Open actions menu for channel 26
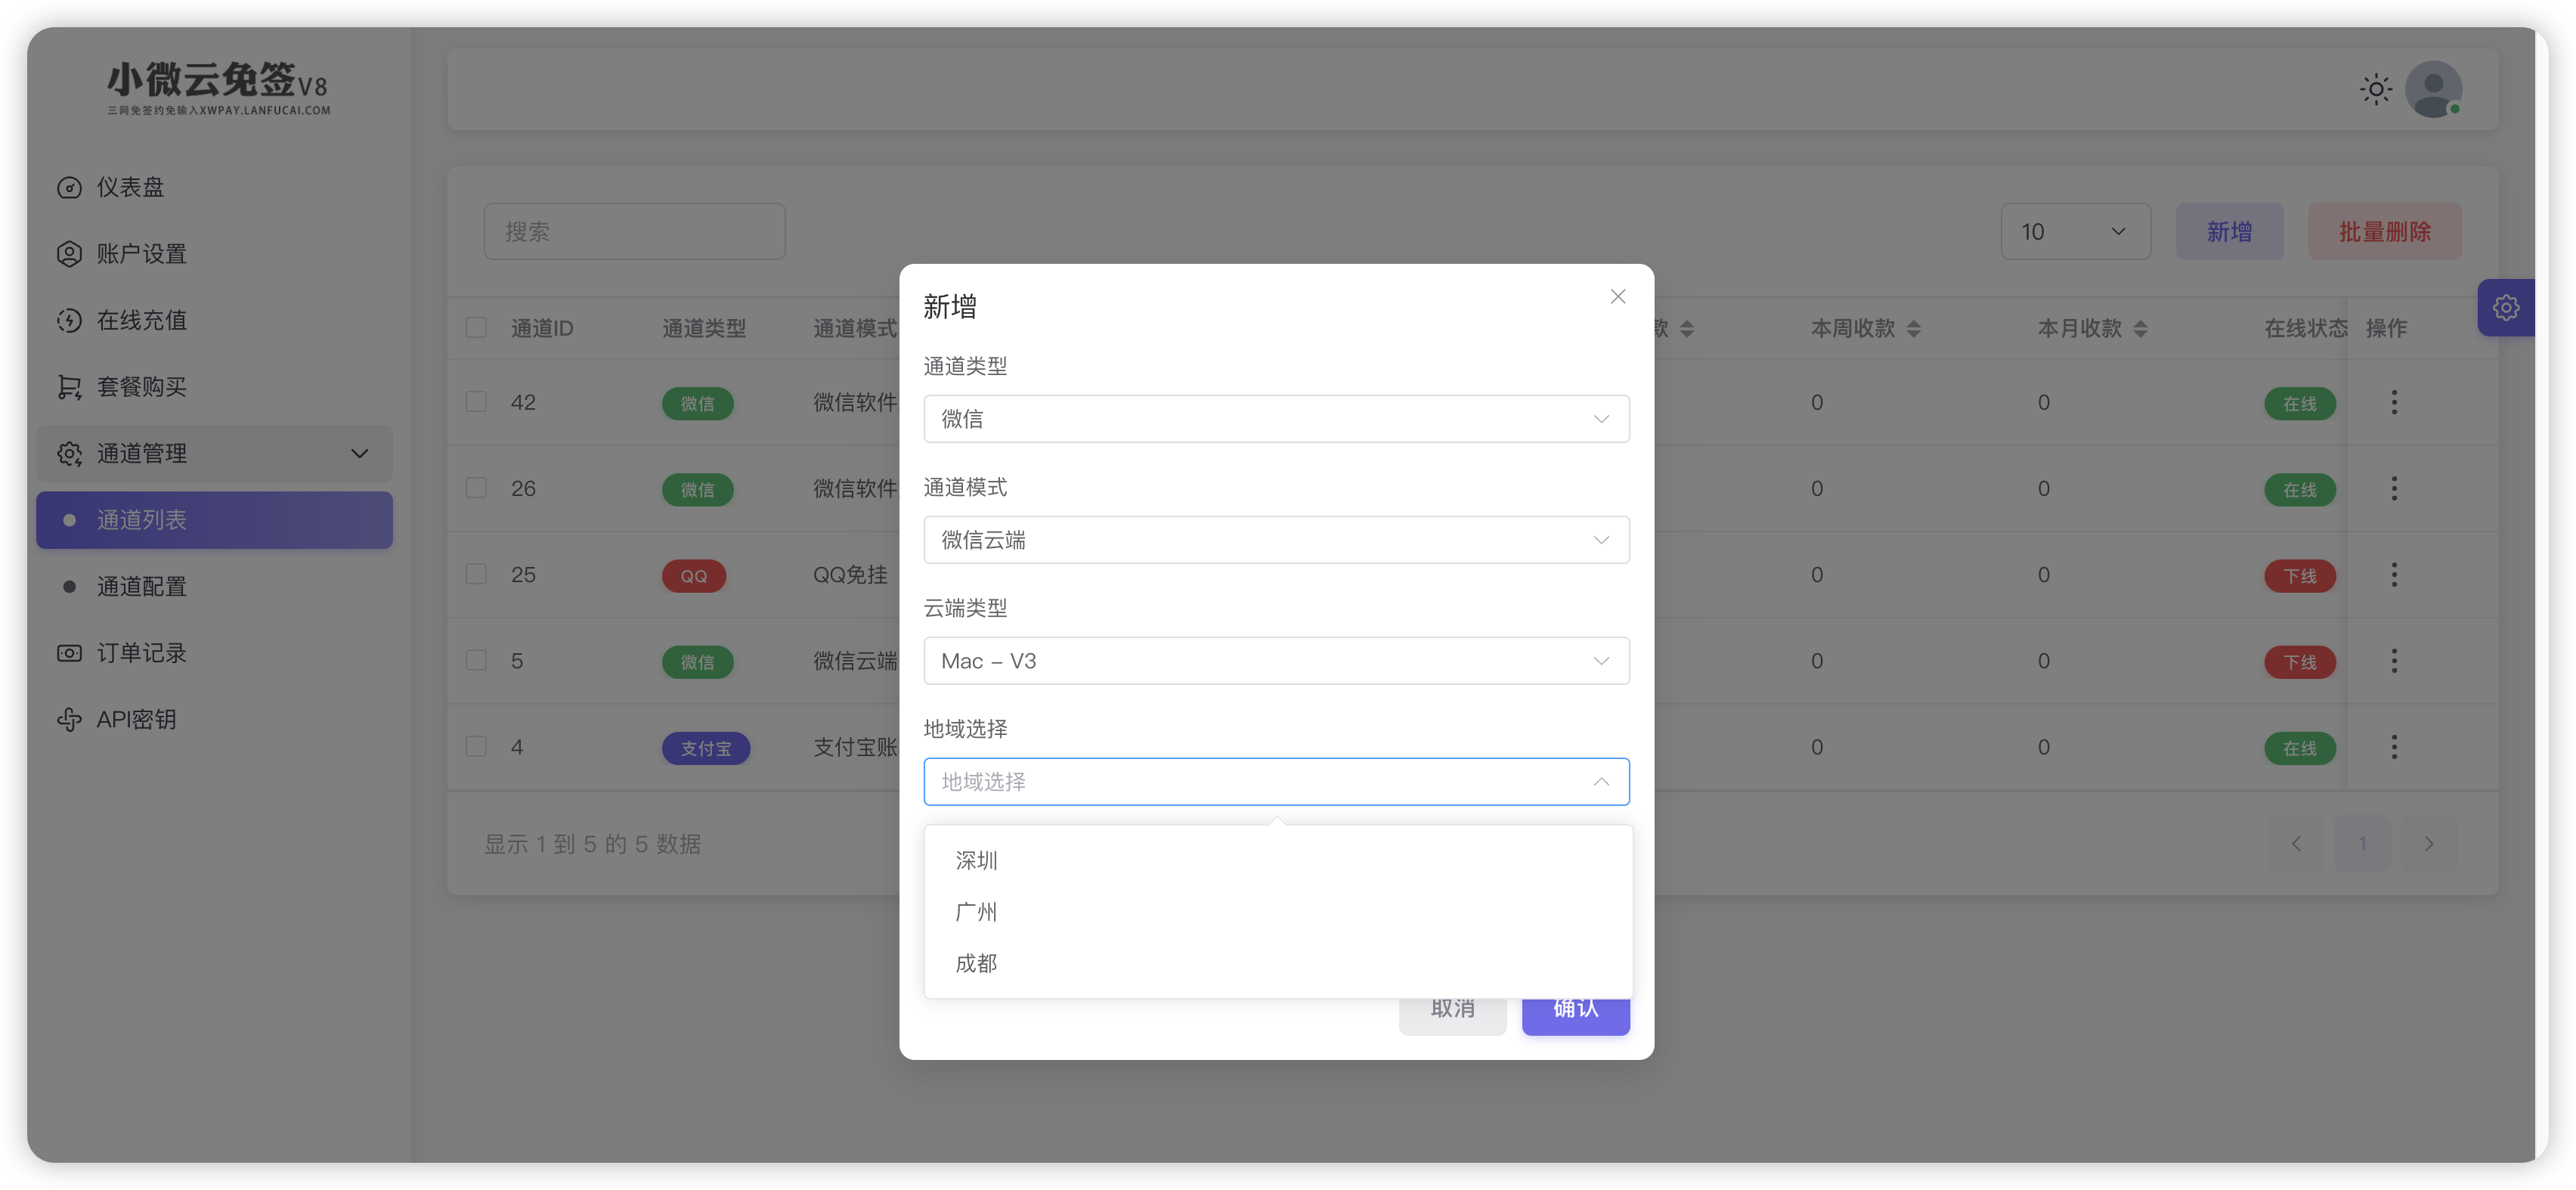 (x=2394, y=488)
